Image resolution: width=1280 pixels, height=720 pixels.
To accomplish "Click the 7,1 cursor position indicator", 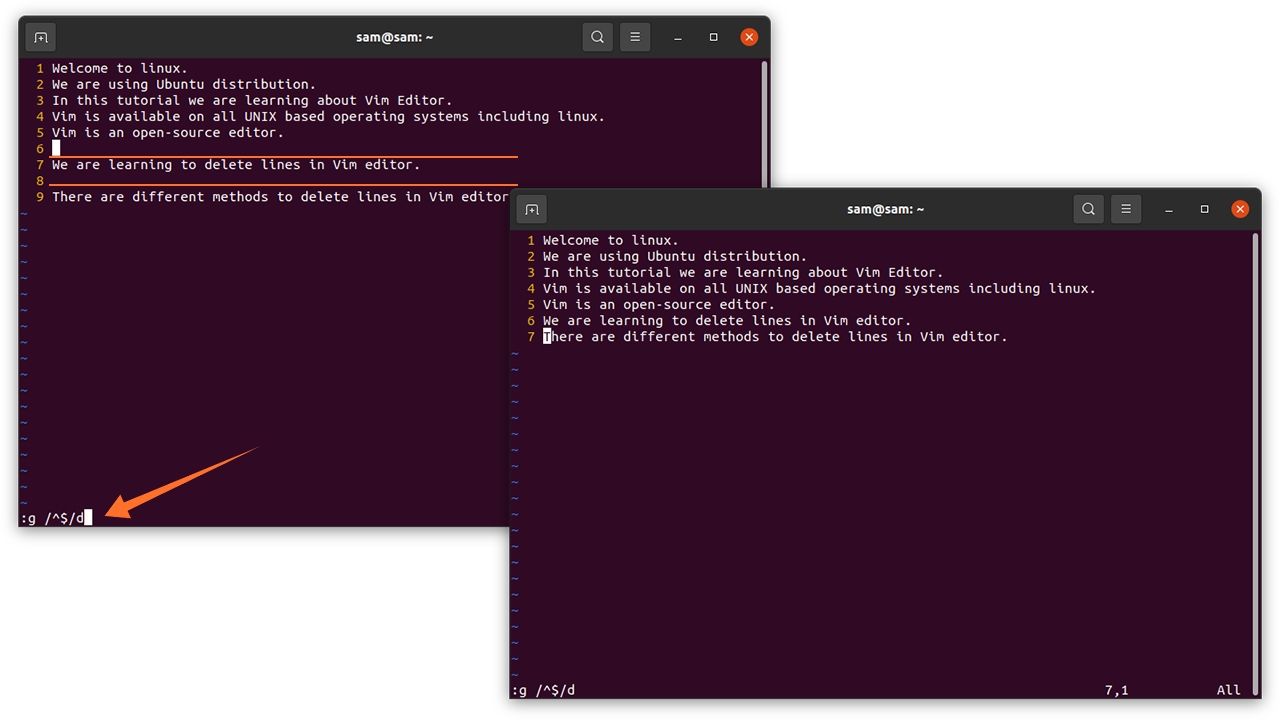I will click(x=1116, y=690).
